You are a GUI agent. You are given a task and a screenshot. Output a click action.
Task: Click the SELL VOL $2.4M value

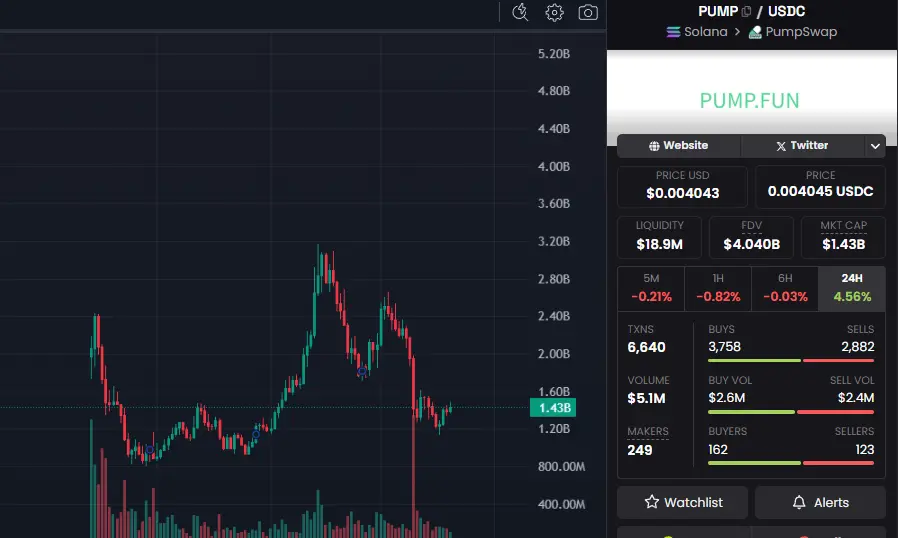(x=856, y=398)
